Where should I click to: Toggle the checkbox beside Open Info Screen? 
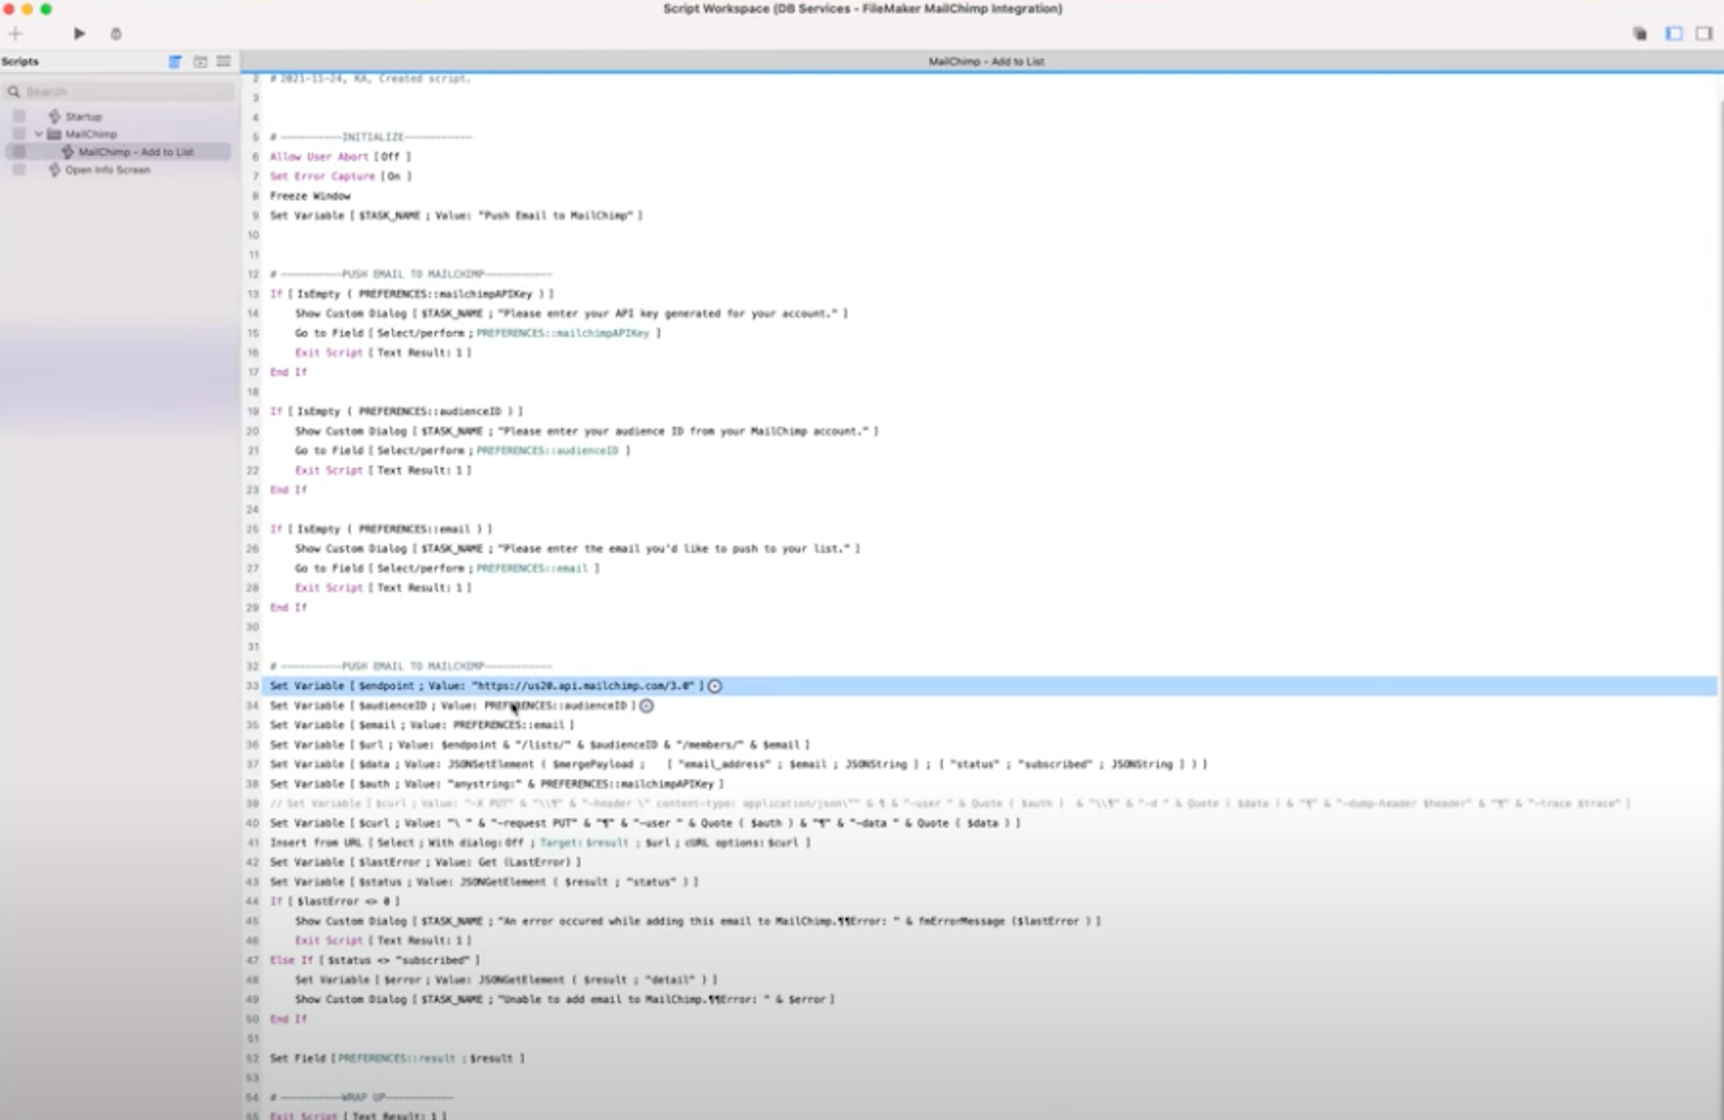pyautogui.click(x=19, y=170)
